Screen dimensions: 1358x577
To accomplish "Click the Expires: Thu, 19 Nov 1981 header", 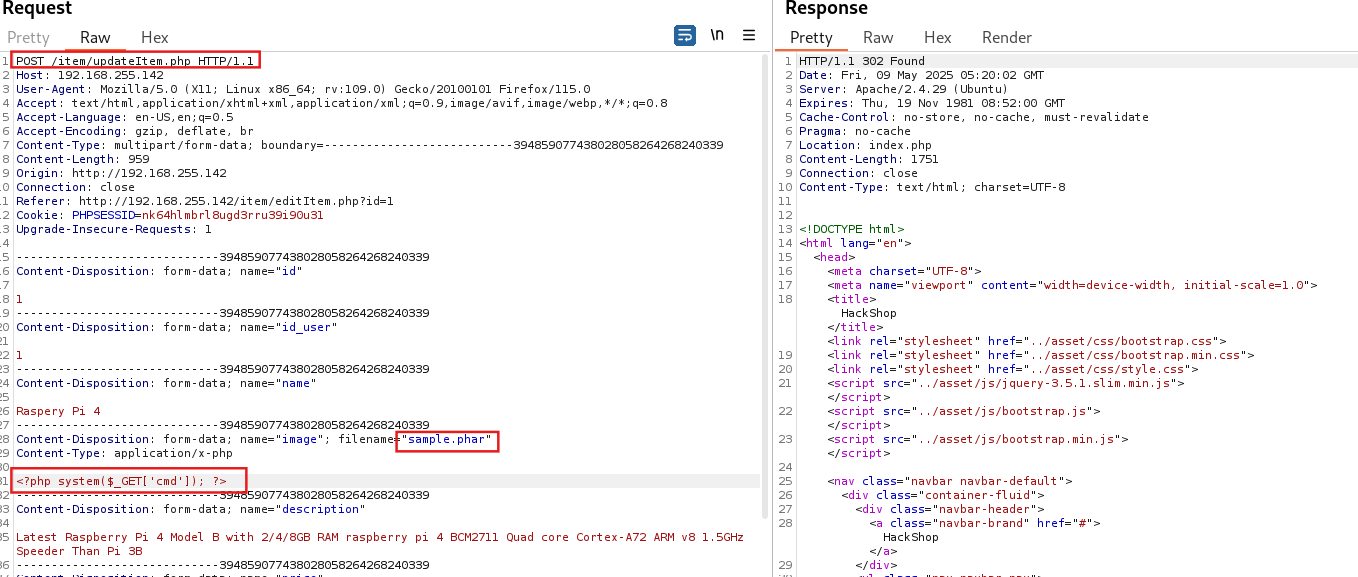I will pos(932,103).
